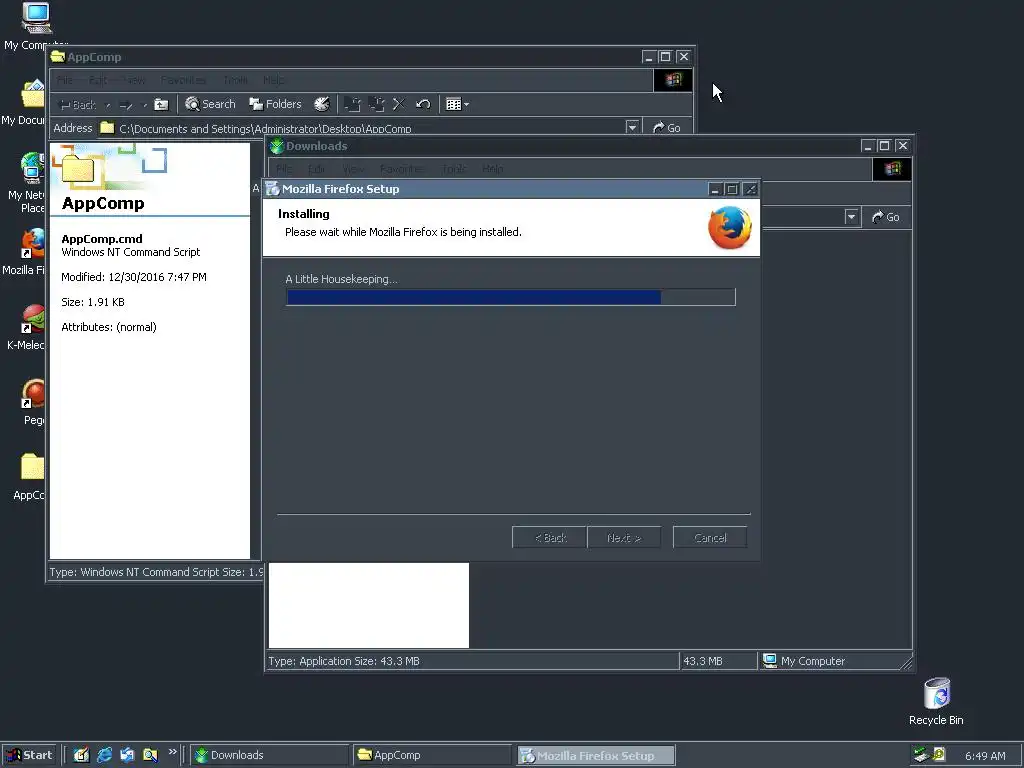1024x768 pixels.
Task: Open My Documents desktop icon
Action: [x=26, y=103]
